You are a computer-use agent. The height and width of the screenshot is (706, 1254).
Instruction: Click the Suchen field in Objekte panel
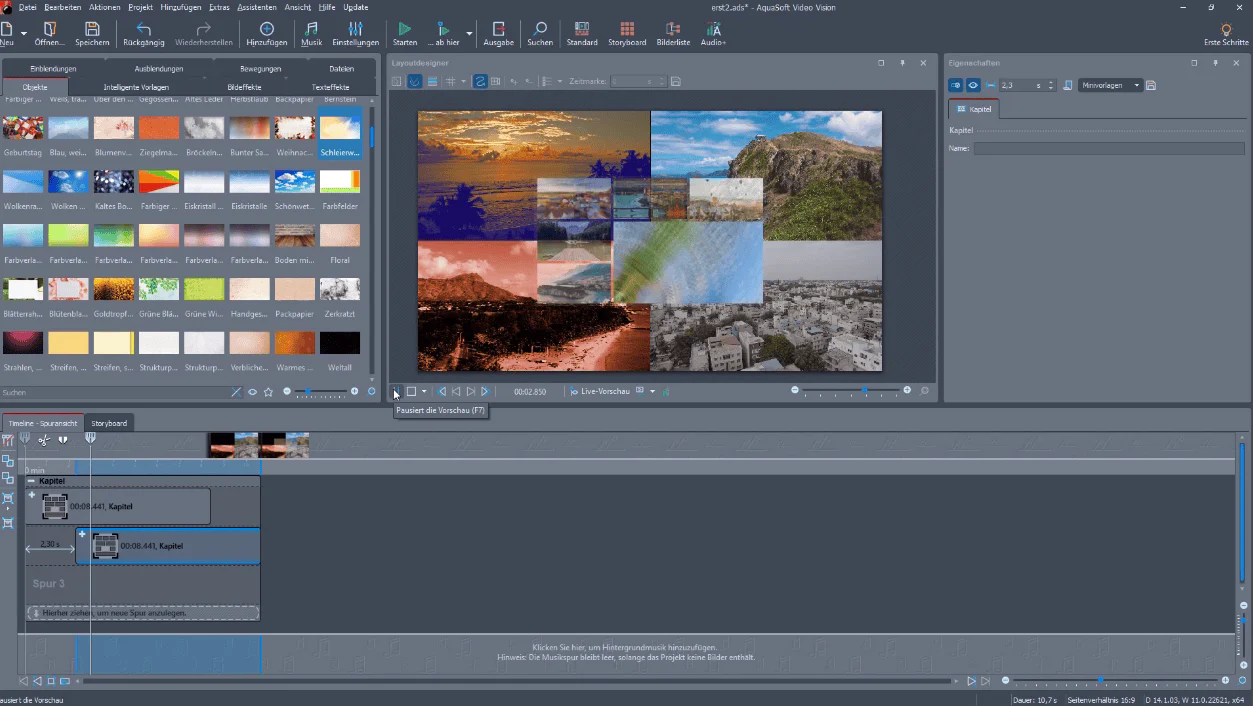tap(115, 392)
